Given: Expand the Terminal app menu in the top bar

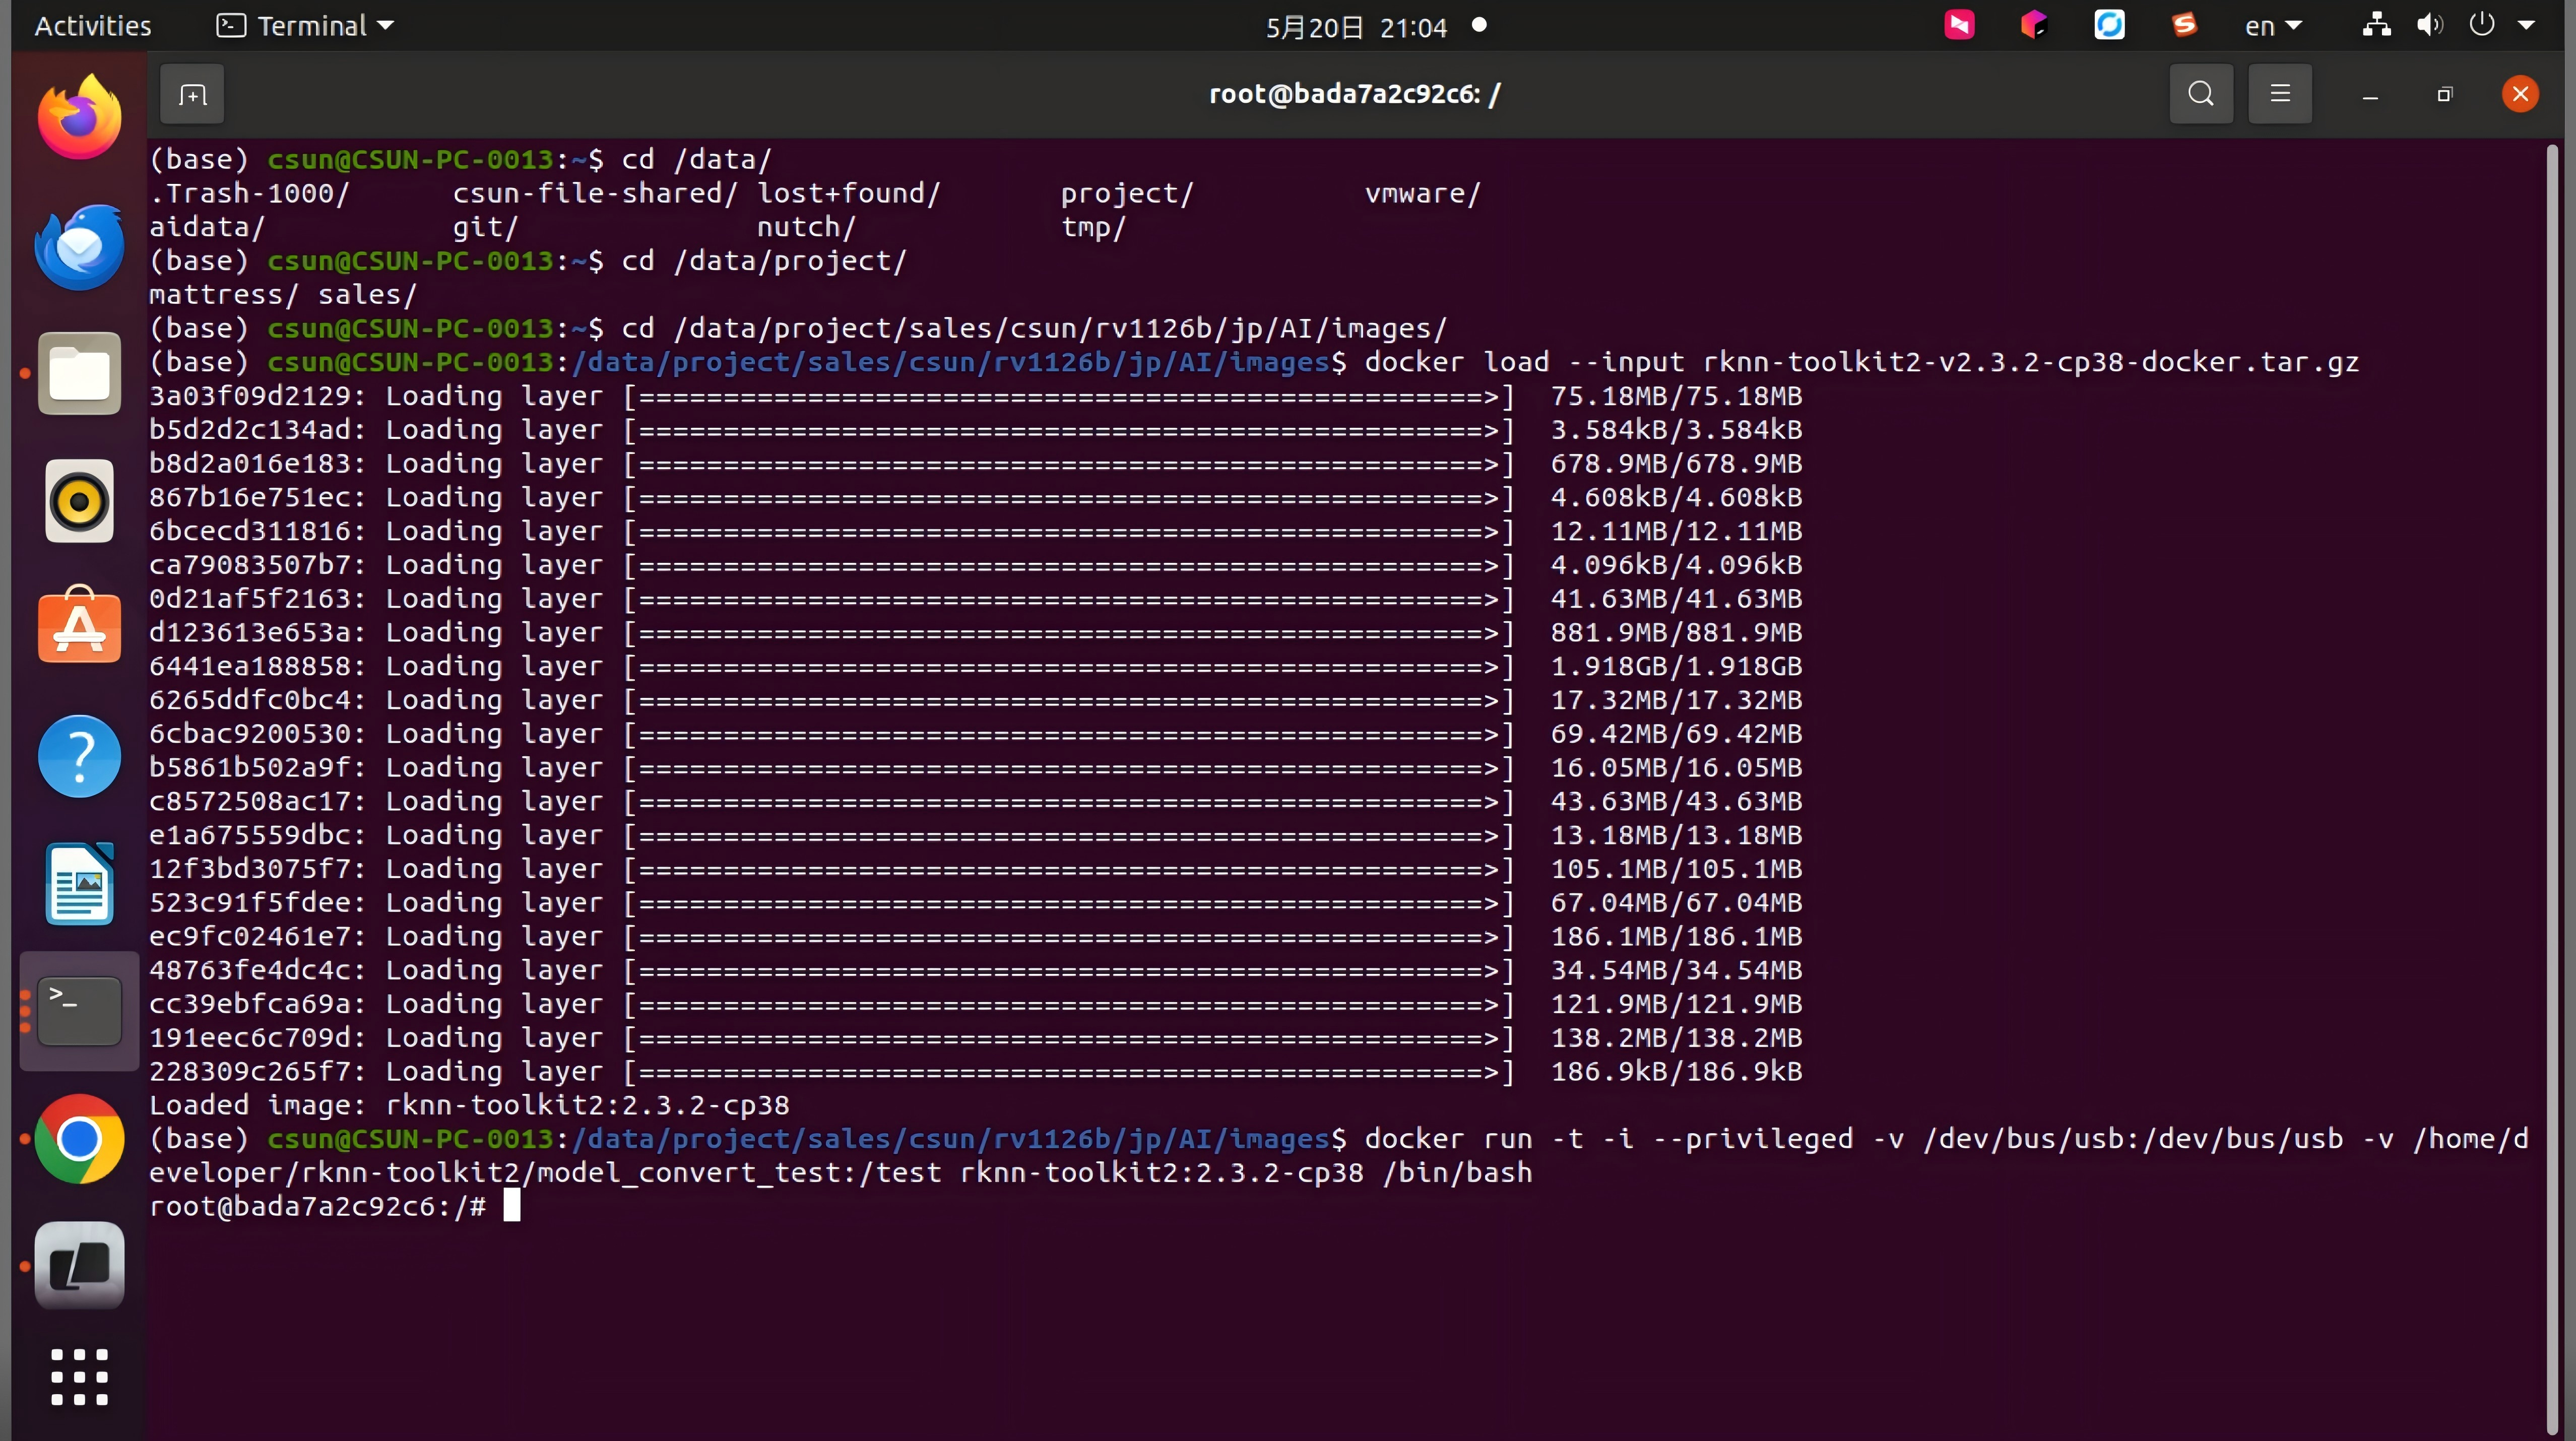Looking at the screenshot, I should tap(305, 26).
